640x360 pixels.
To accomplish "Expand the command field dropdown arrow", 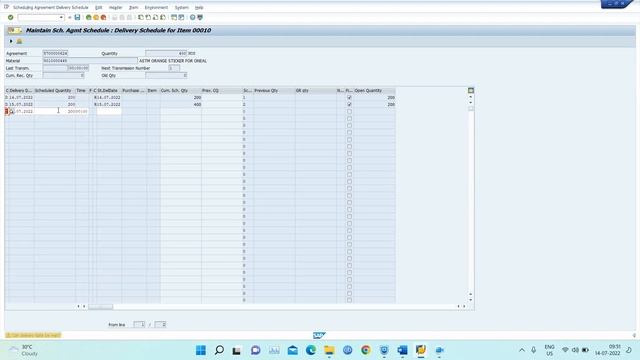I will click(61, 18).
